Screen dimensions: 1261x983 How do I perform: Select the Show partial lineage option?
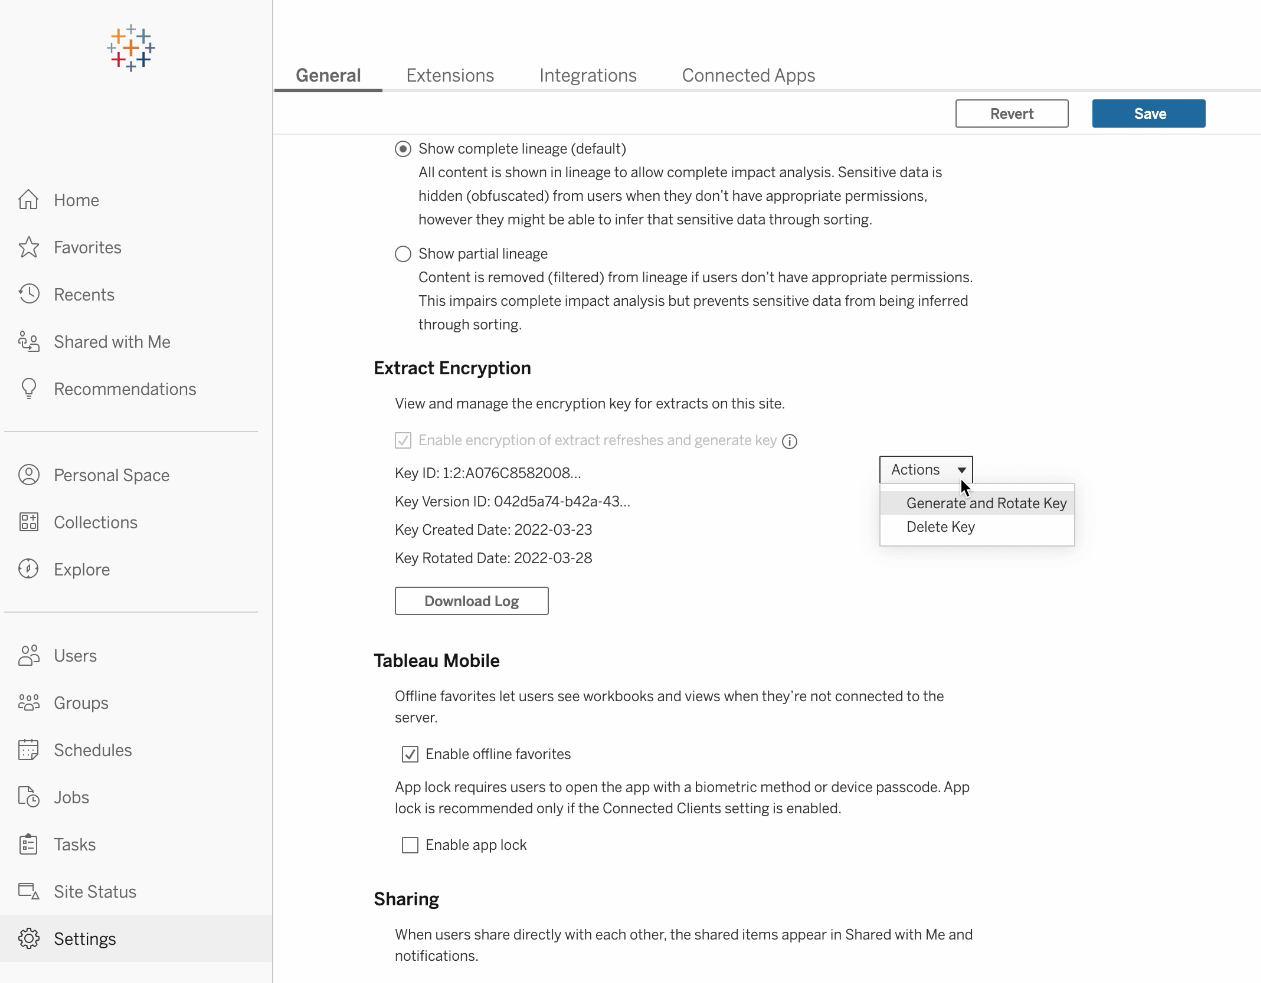(x=403, y=254)
